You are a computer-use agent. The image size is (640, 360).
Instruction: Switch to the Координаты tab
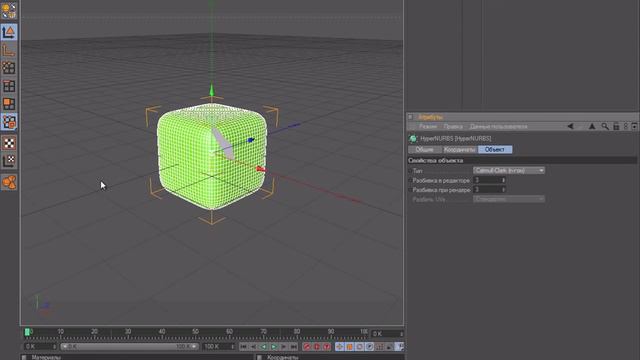(x=460, y=149)
